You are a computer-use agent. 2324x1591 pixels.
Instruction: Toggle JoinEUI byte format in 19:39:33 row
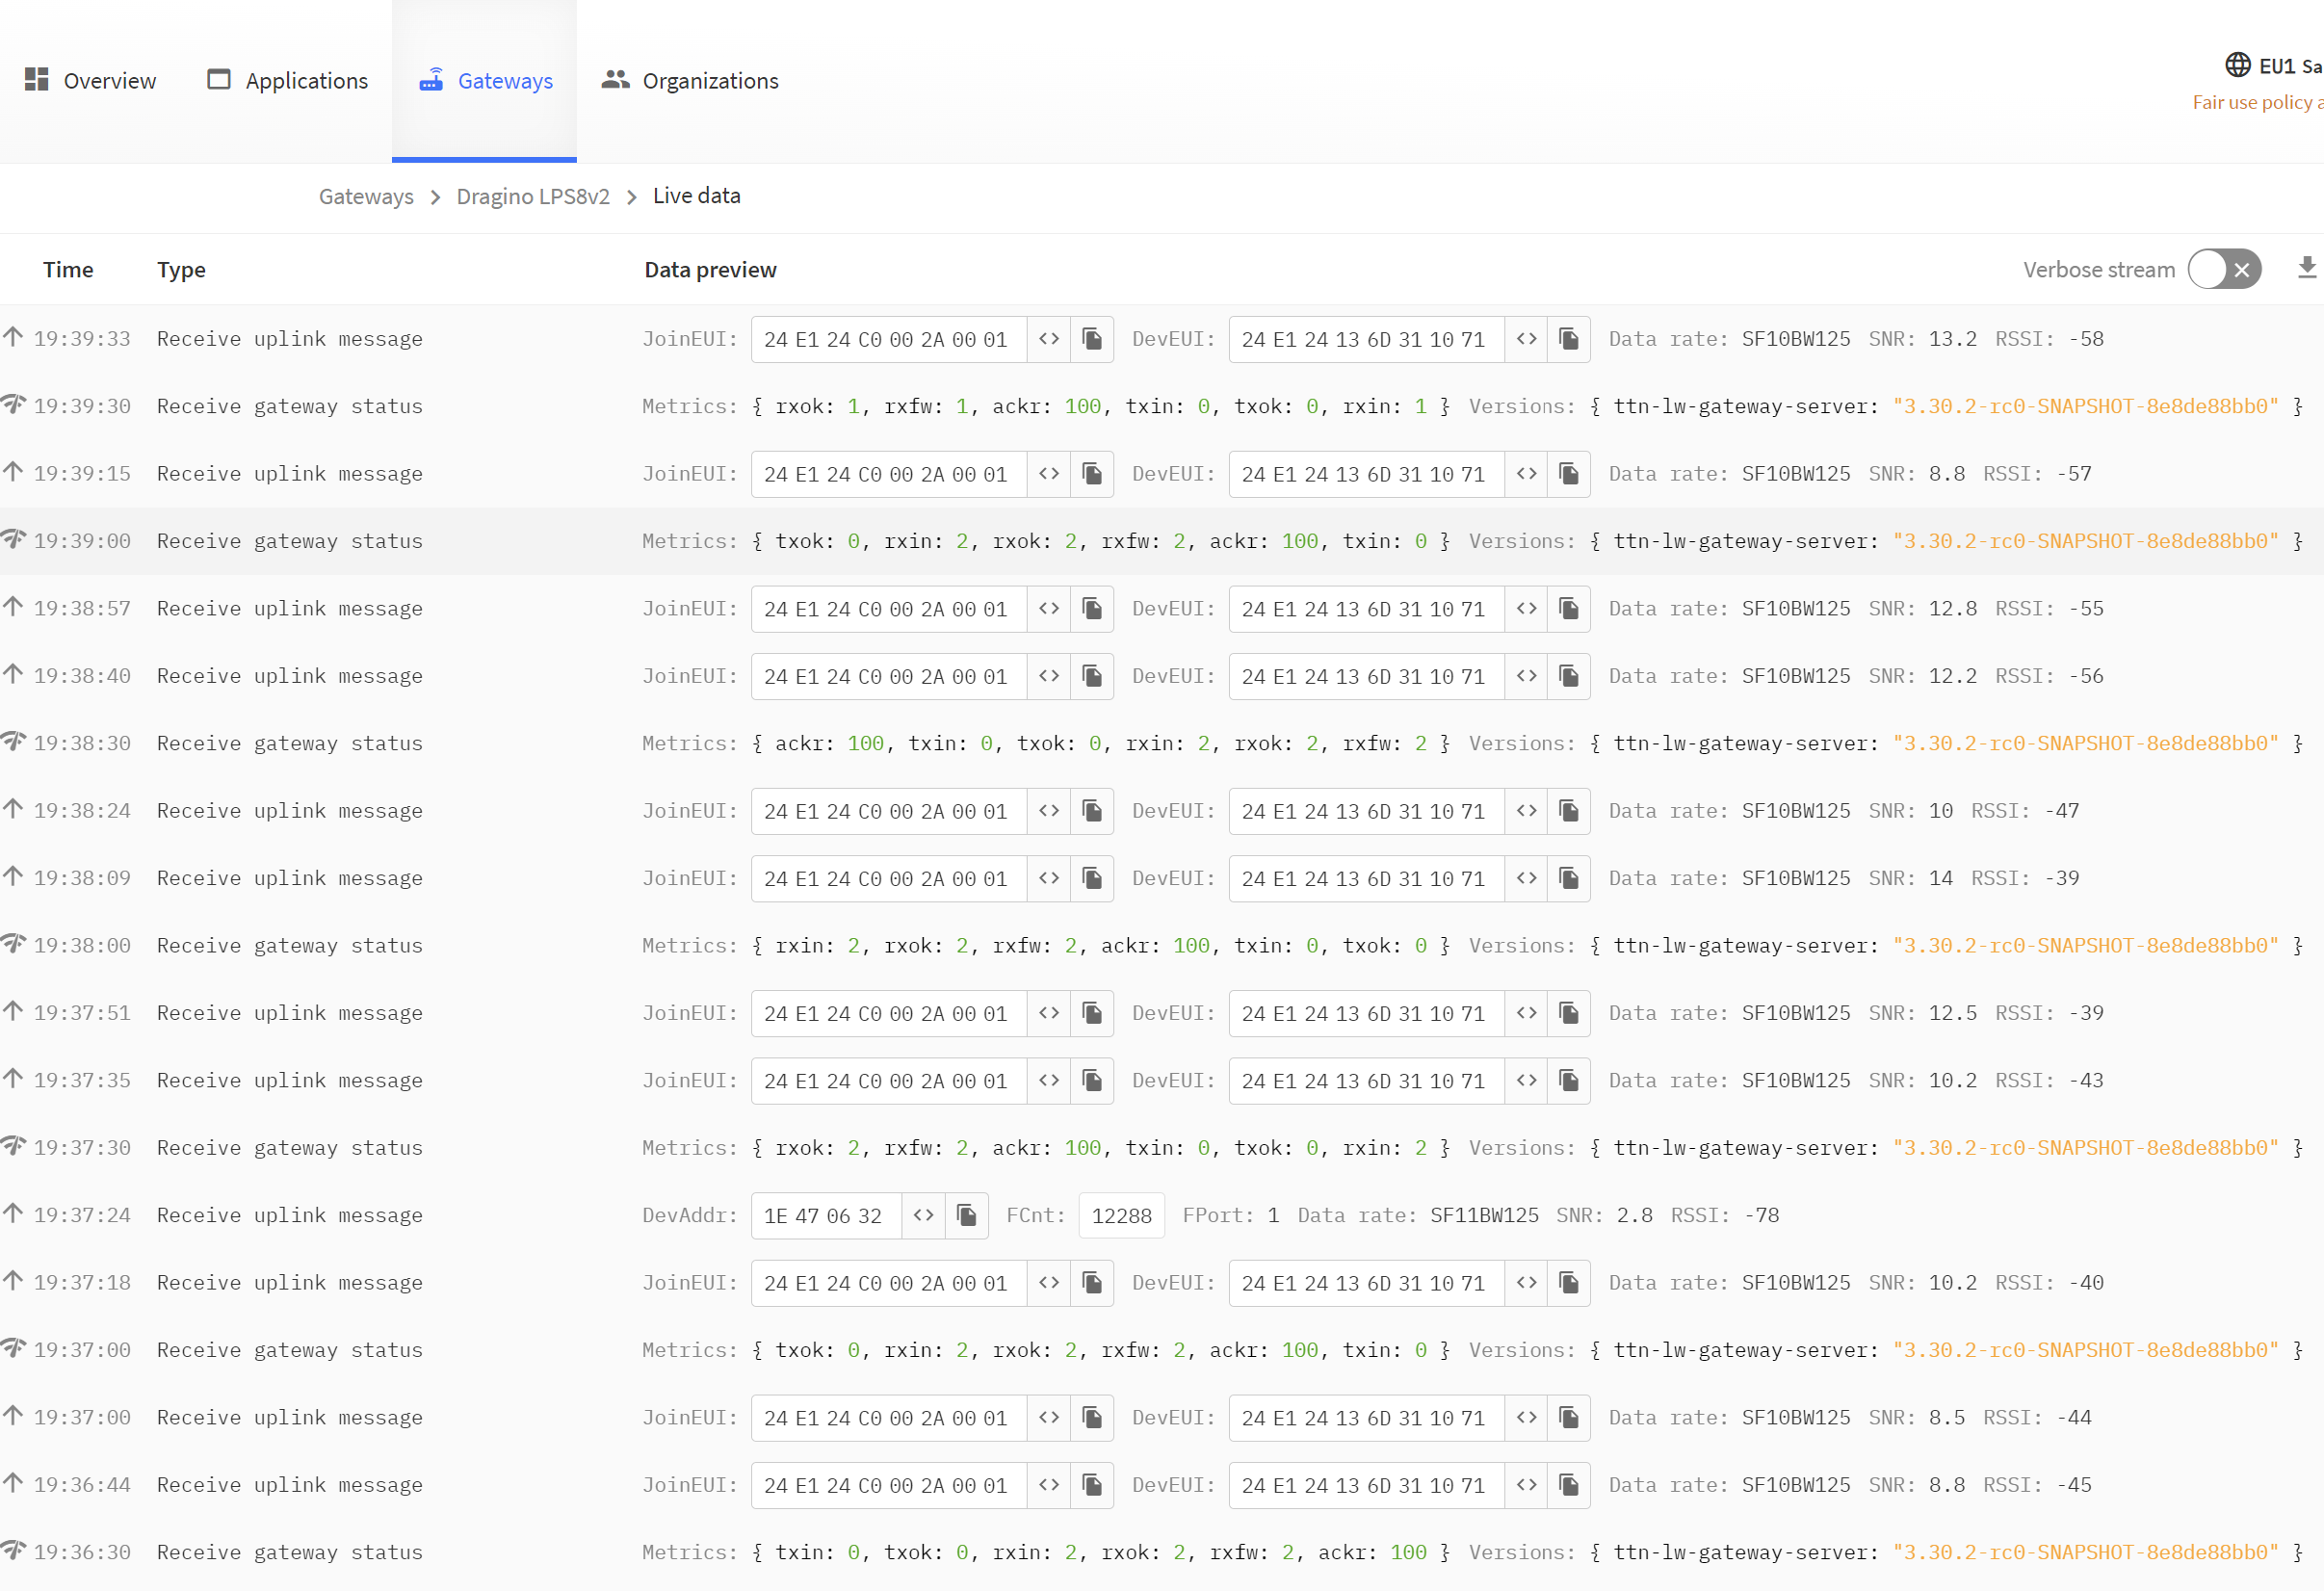tap(1048, 339)
